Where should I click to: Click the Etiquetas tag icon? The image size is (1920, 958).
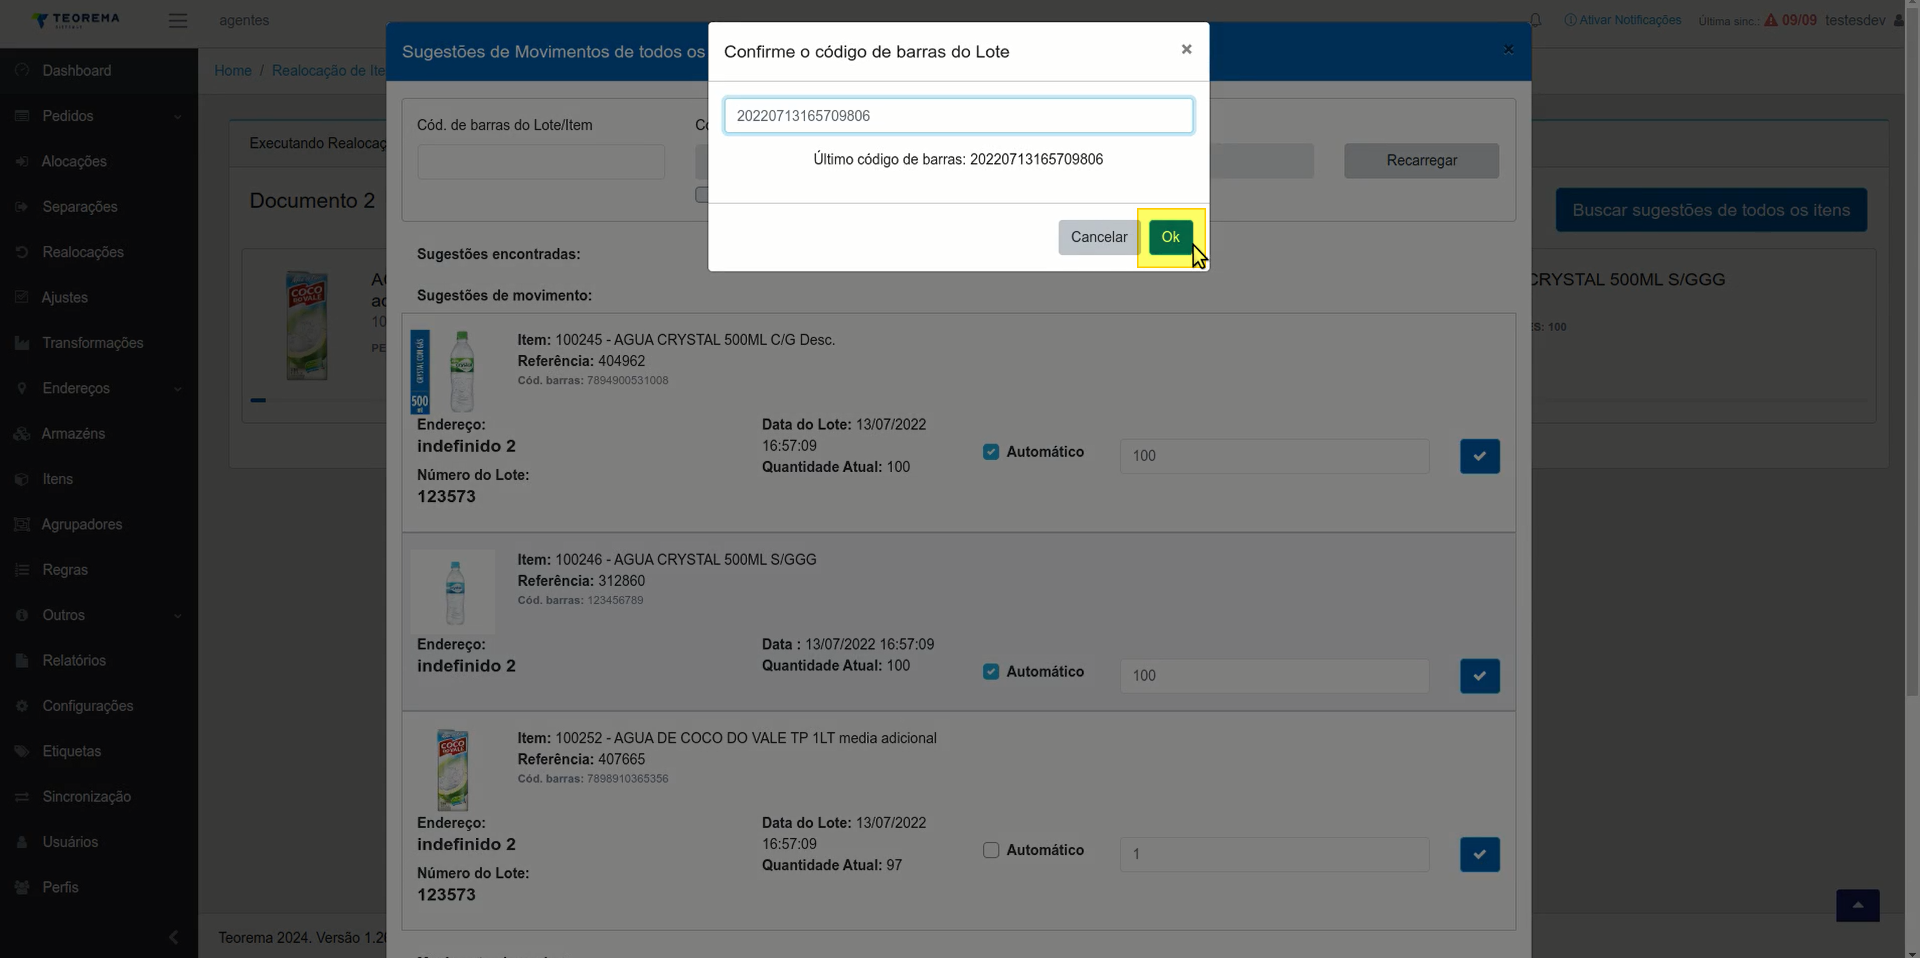tap(22, 752)
